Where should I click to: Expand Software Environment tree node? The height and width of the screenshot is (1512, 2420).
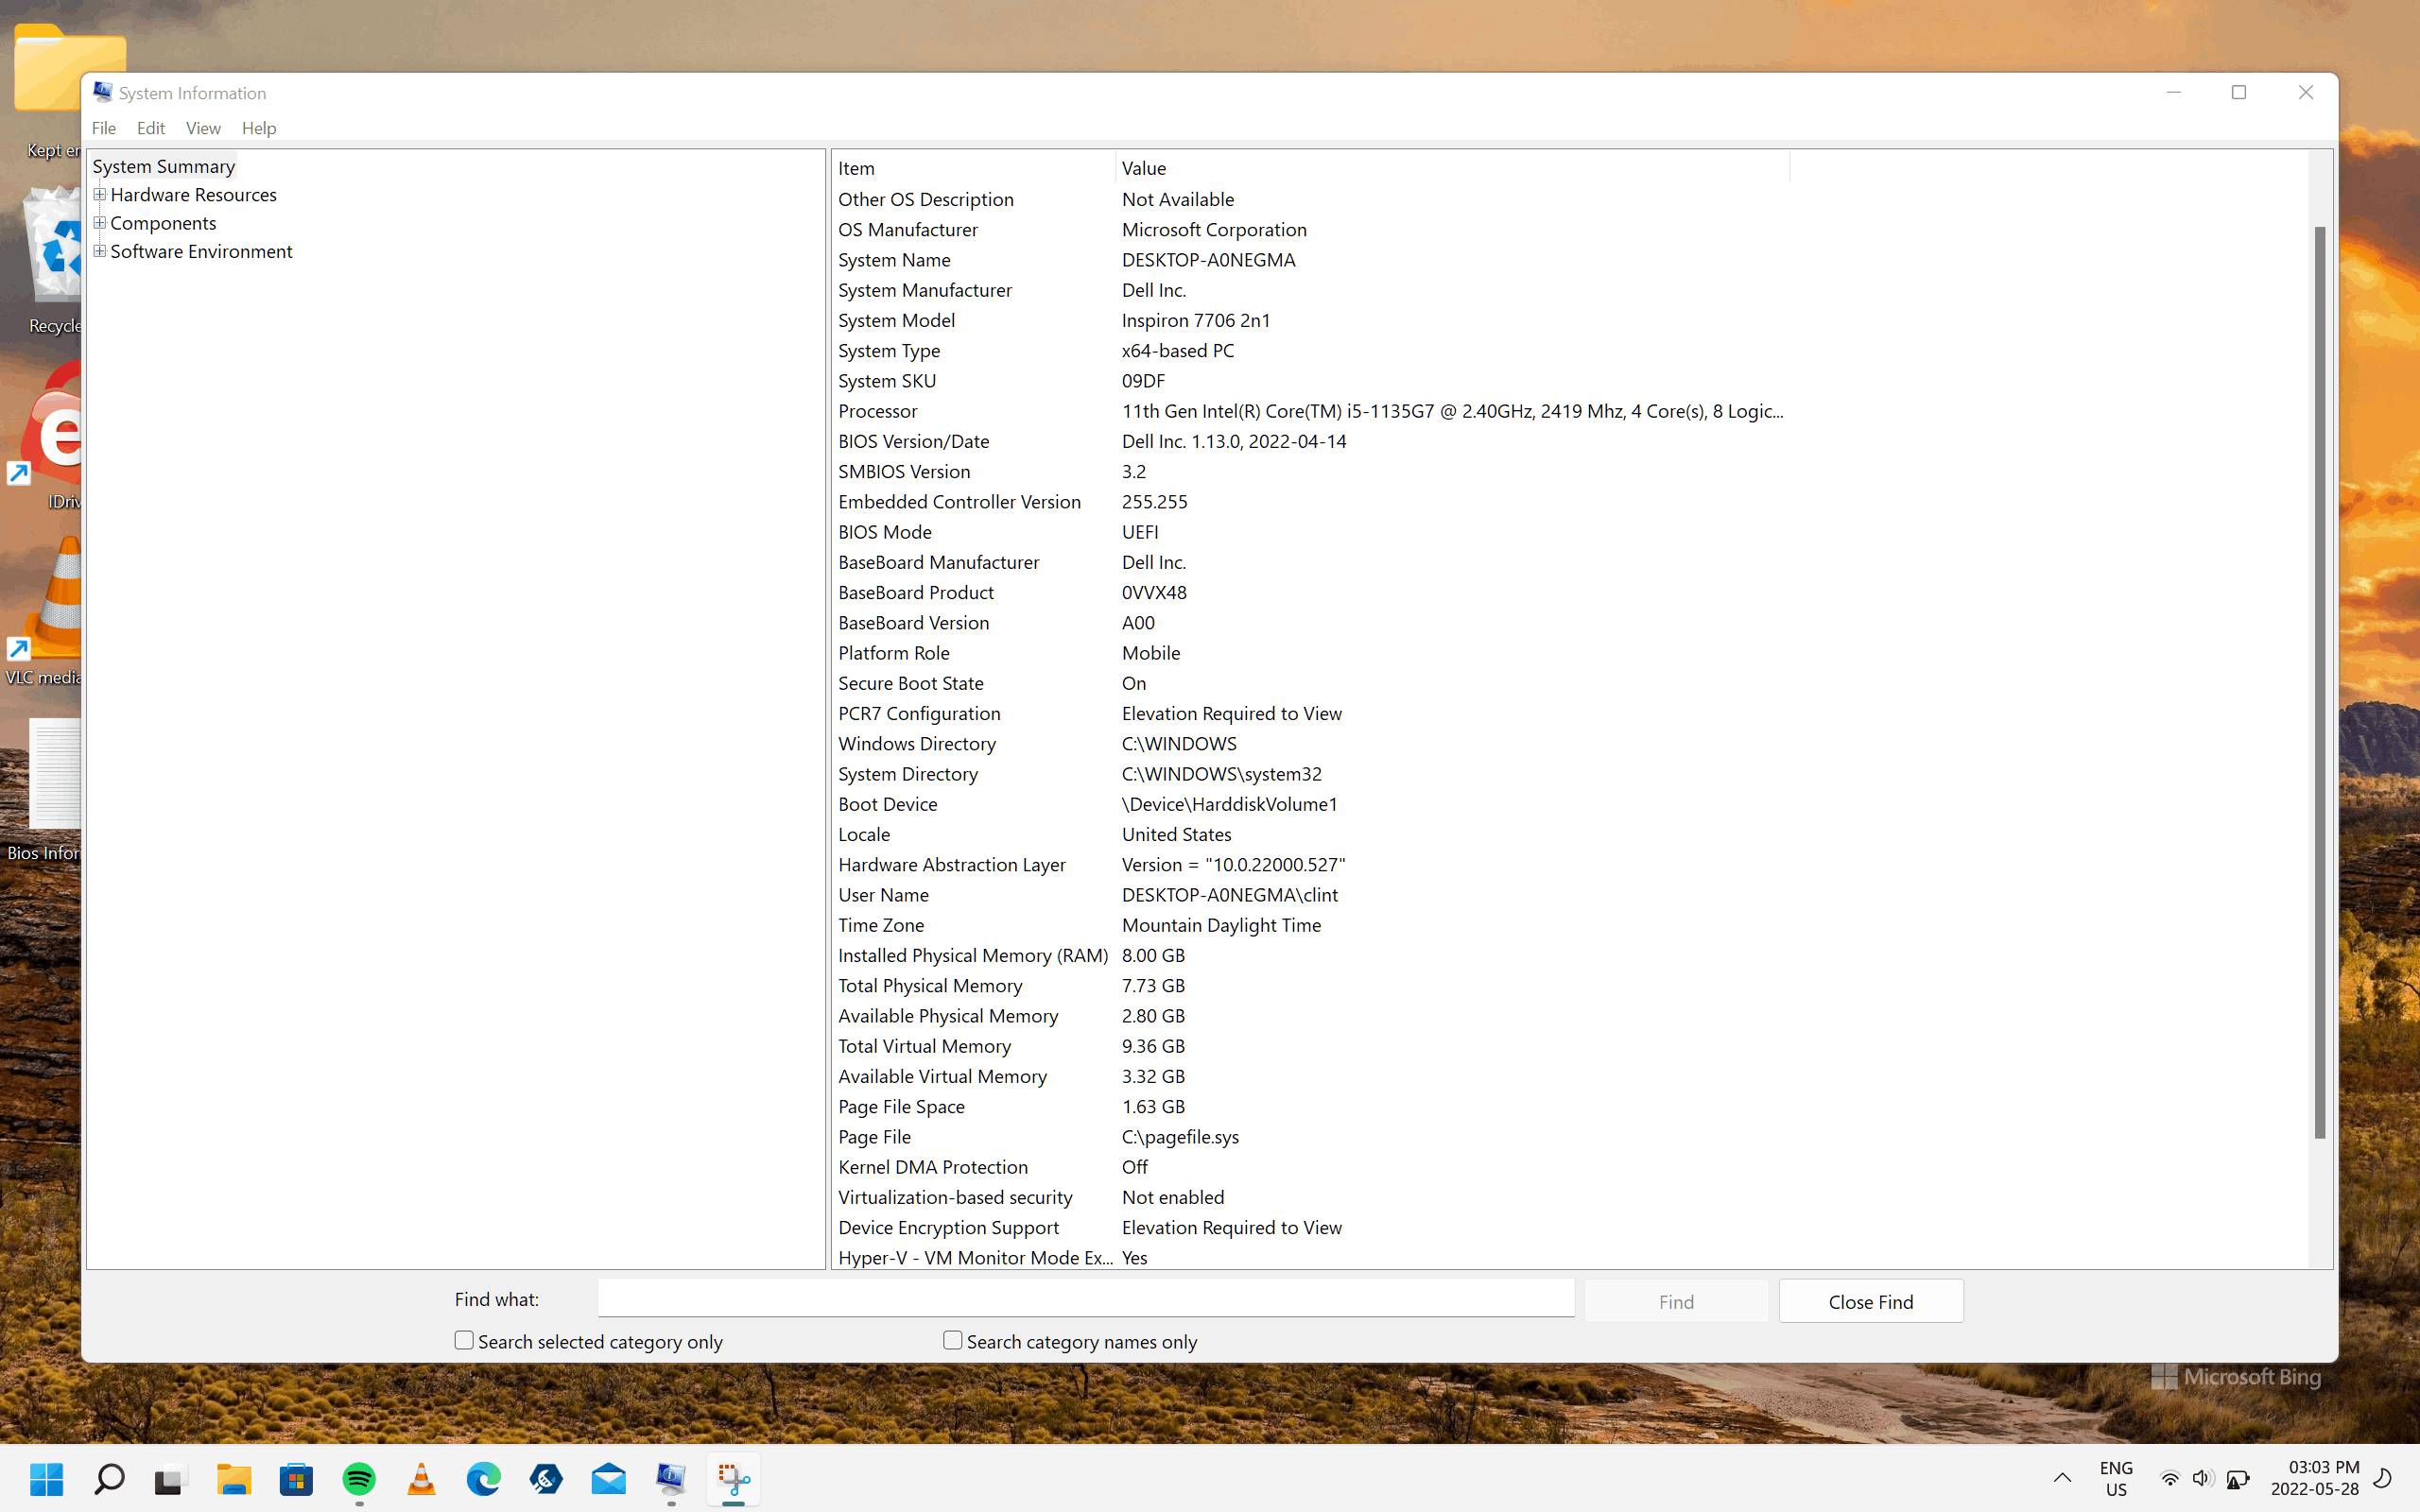tap(99, 251)
